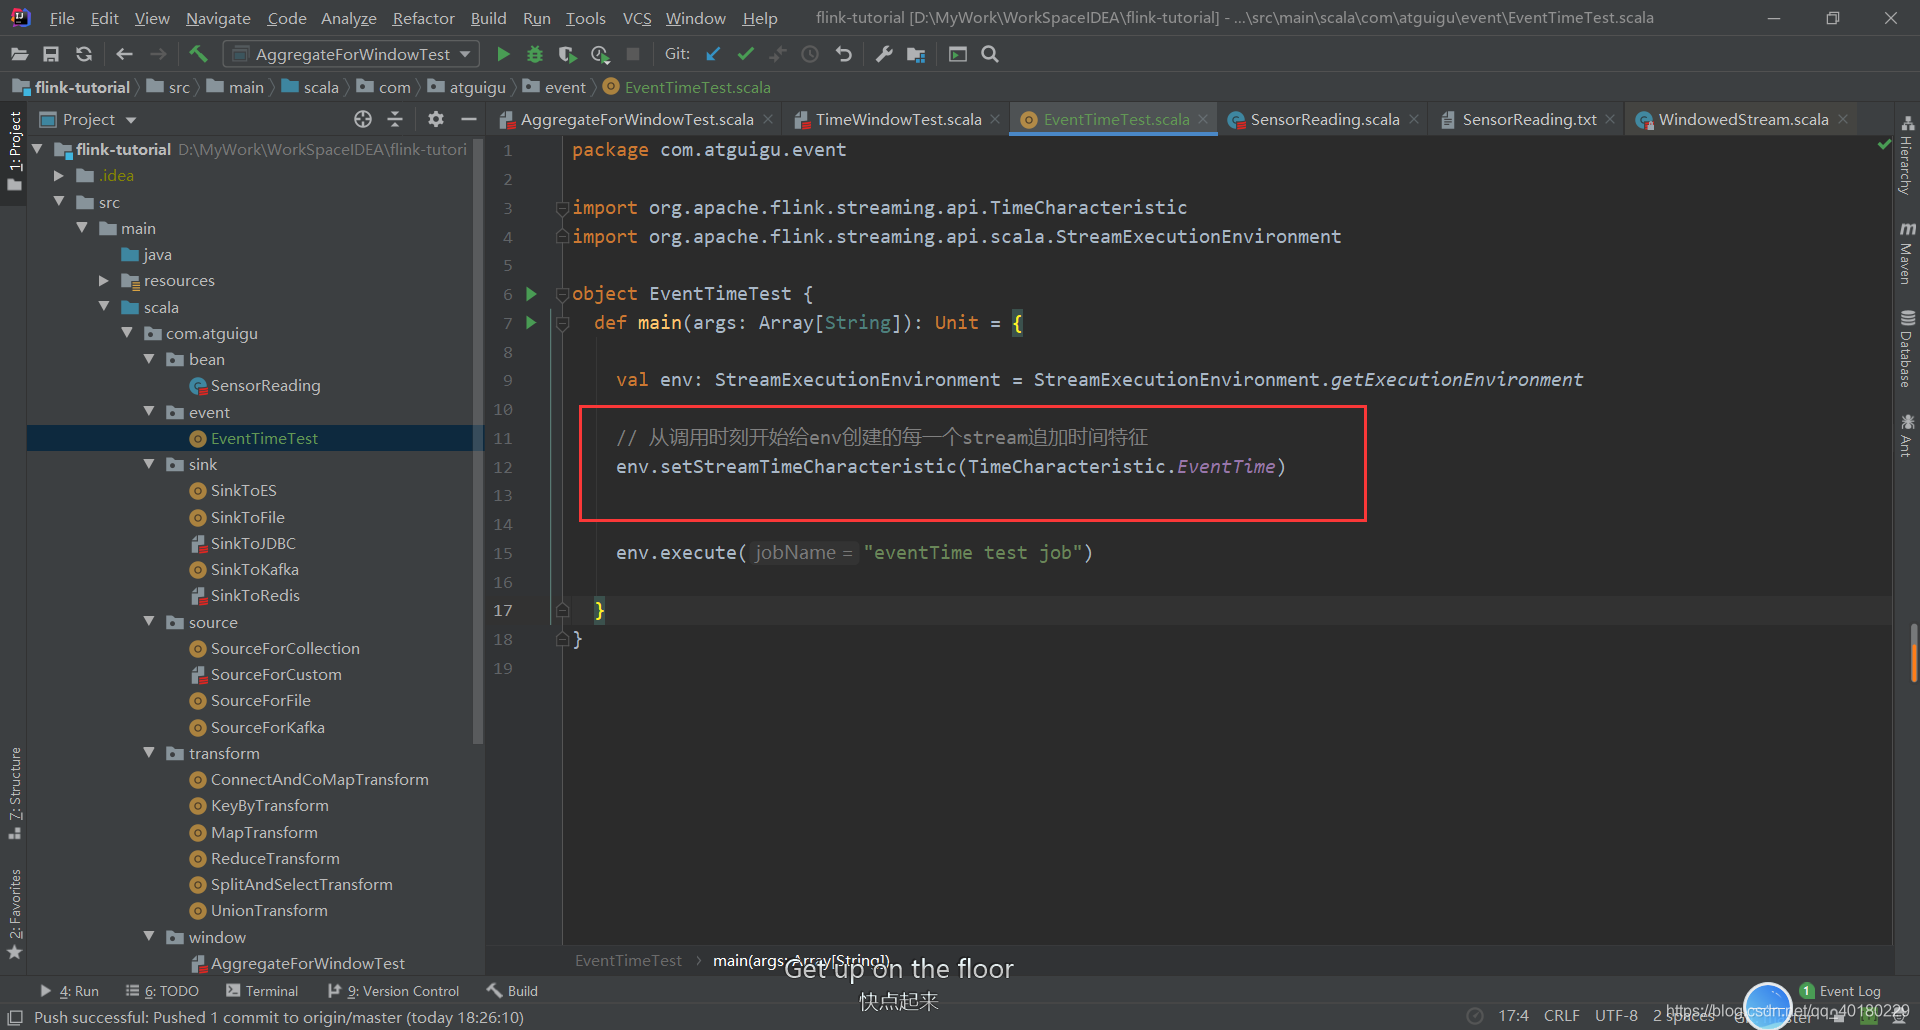Open the VCS menu
1920x1030 pixels.
tap(636, 18)
